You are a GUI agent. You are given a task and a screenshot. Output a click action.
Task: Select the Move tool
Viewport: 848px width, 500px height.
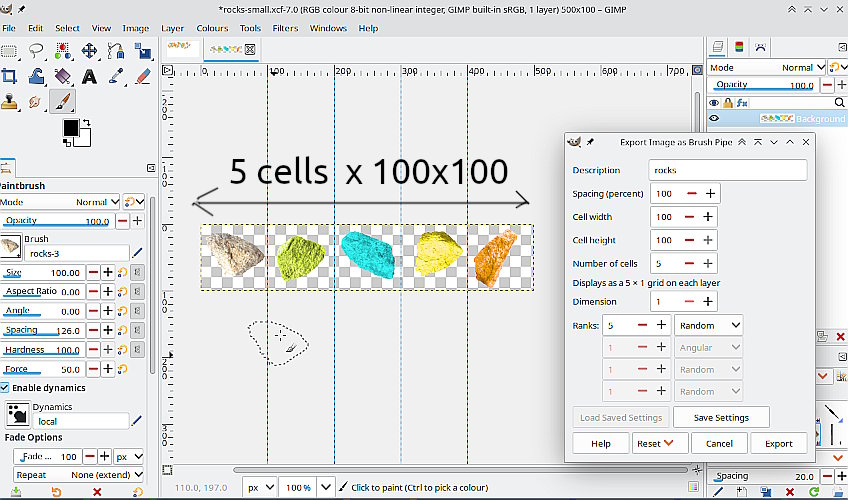pos(89,50)
